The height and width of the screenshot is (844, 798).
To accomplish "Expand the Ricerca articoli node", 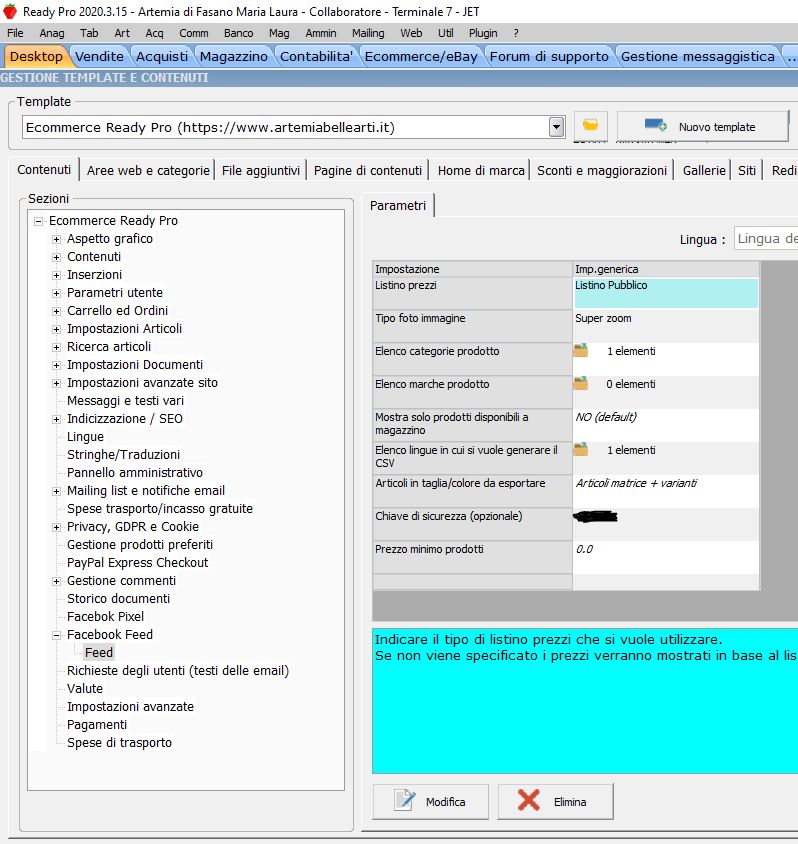I will [57, 347].
